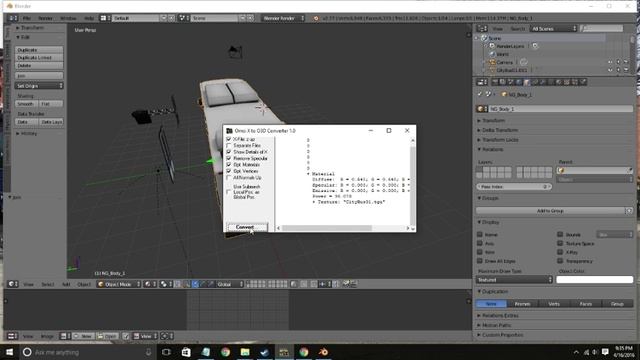Screen dimensions: 640x360
Task: Toggle the Opt. Vertices checkbox
Action: pyautogui.click(x=229, y=171)
